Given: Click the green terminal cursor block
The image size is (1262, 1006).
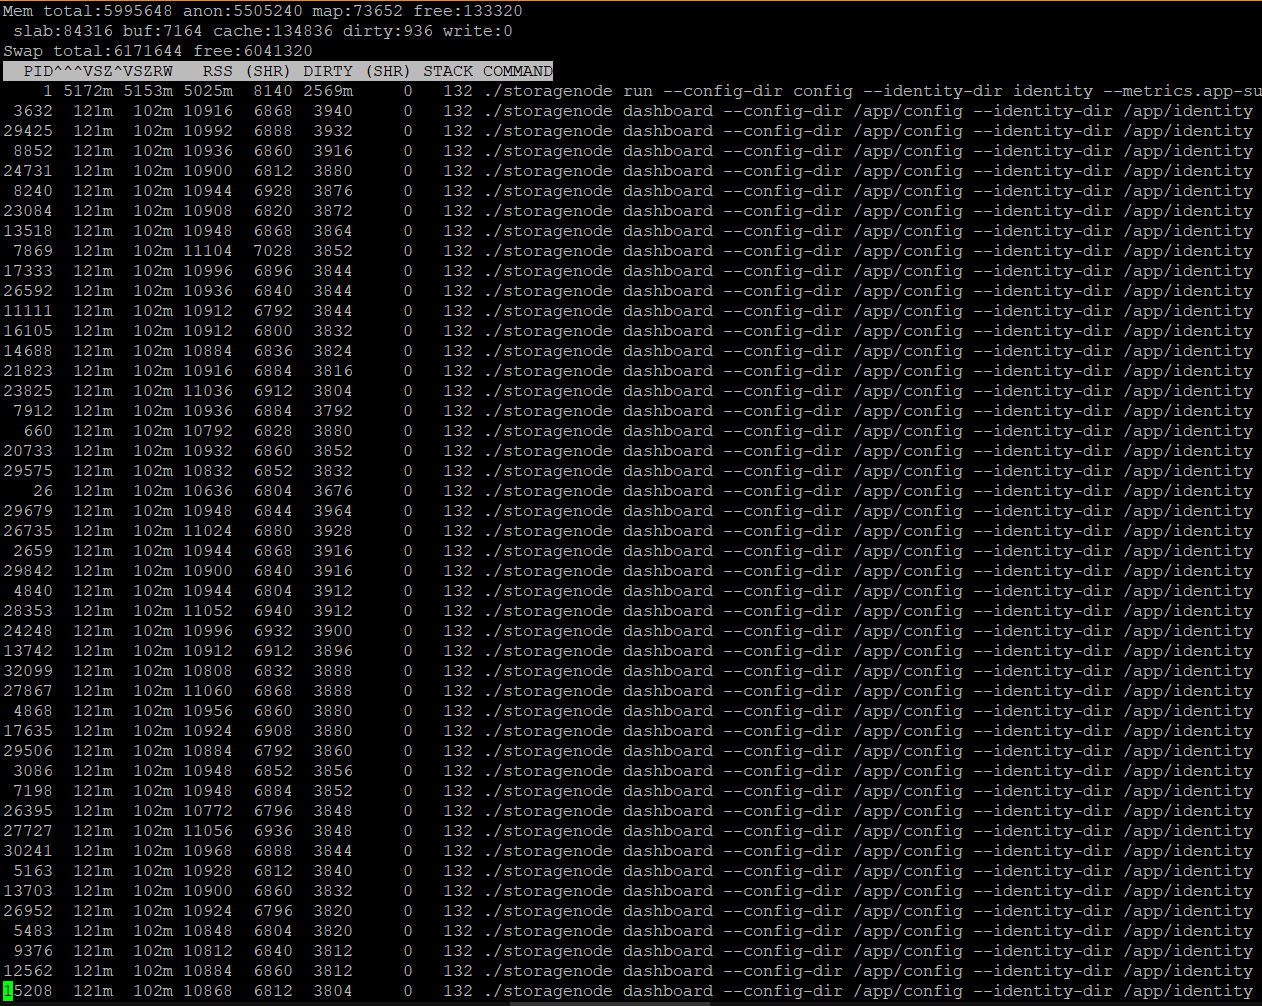Looking at the screenshot, I should [8, 991].
